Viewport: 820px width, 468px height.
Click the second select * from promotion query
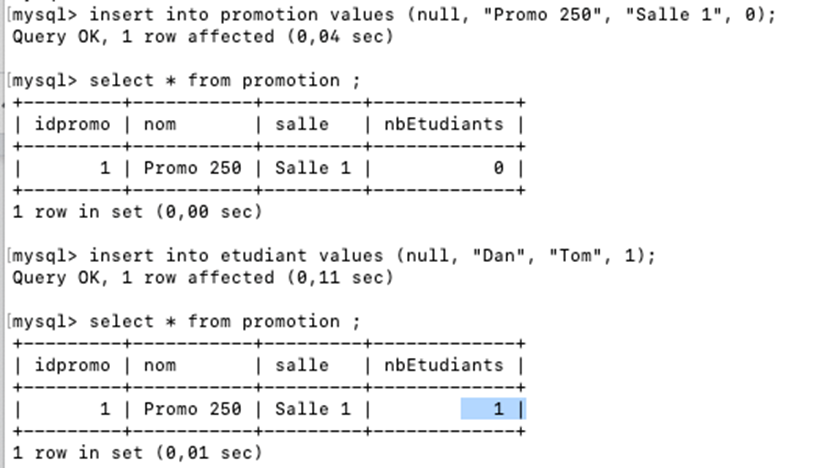pyautogui.click(x=224, y=322)
